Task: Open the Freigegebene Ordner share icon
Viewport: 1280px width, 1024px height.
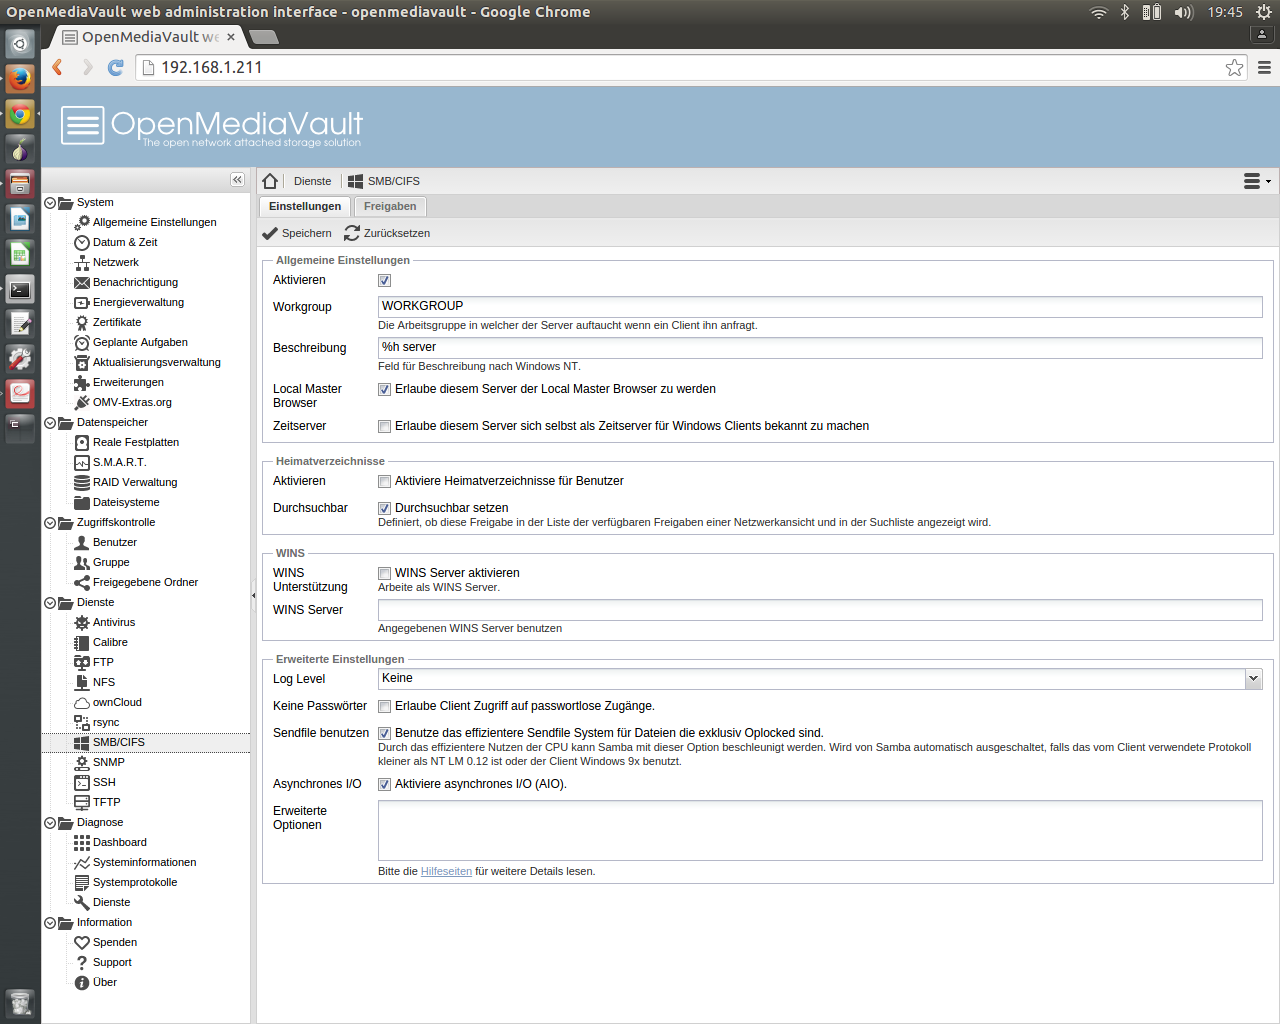Action: click(x=82, y=582)
